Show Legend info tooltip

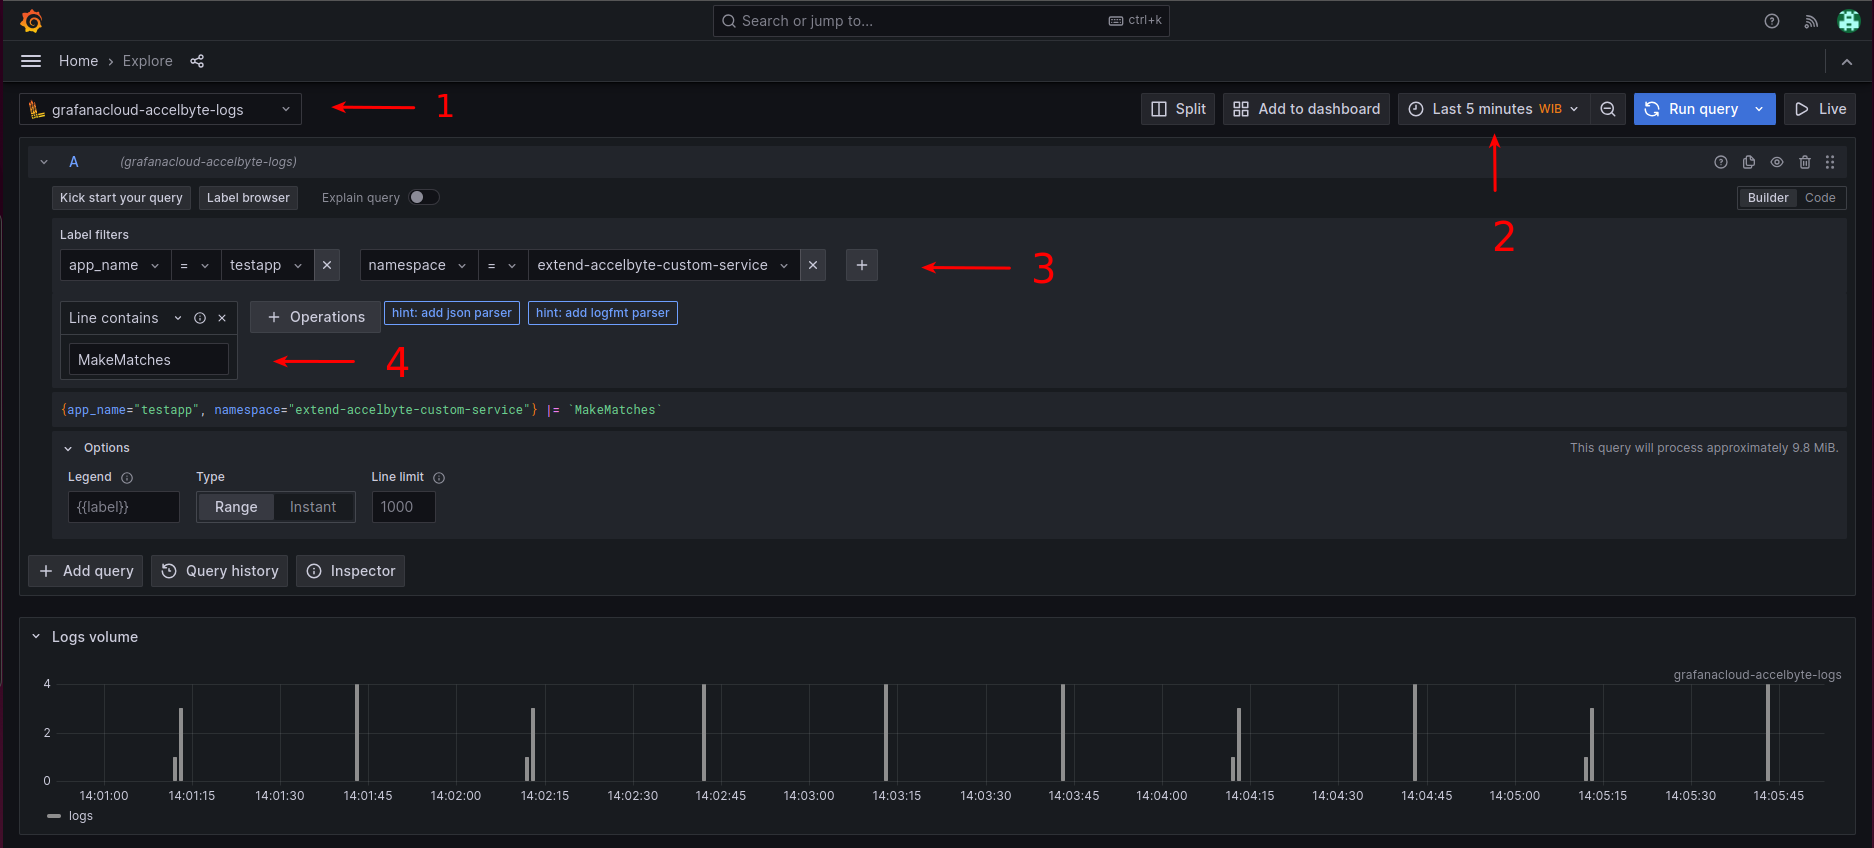[127, 478]
